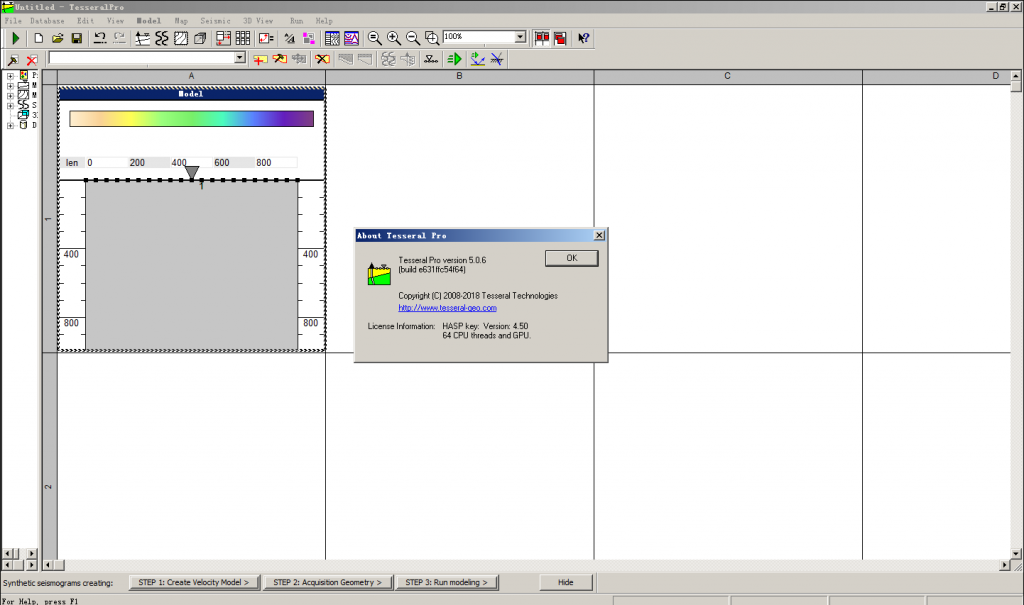The height and width of the screenshot is (605, 1024).
Task: Open the View menu
Action: pos(116,21)
